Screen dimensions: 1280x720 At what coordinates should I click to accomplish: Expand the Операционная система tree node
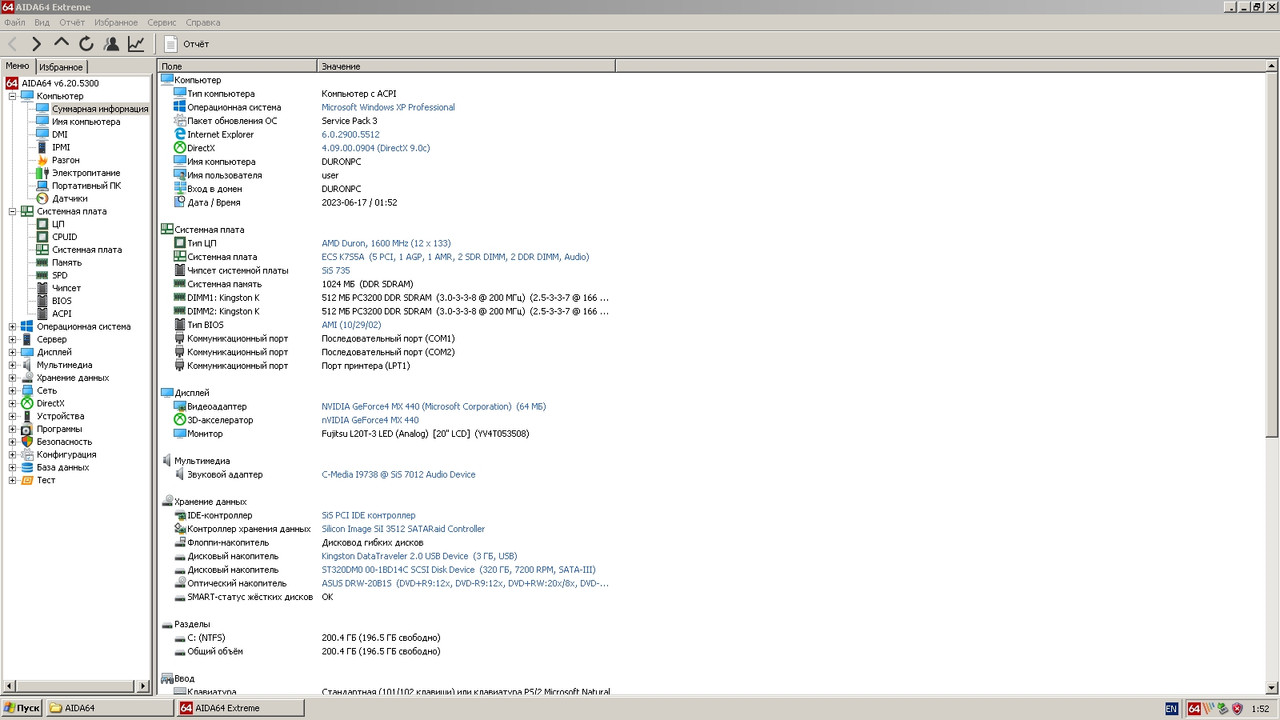[x=12, y=326]
